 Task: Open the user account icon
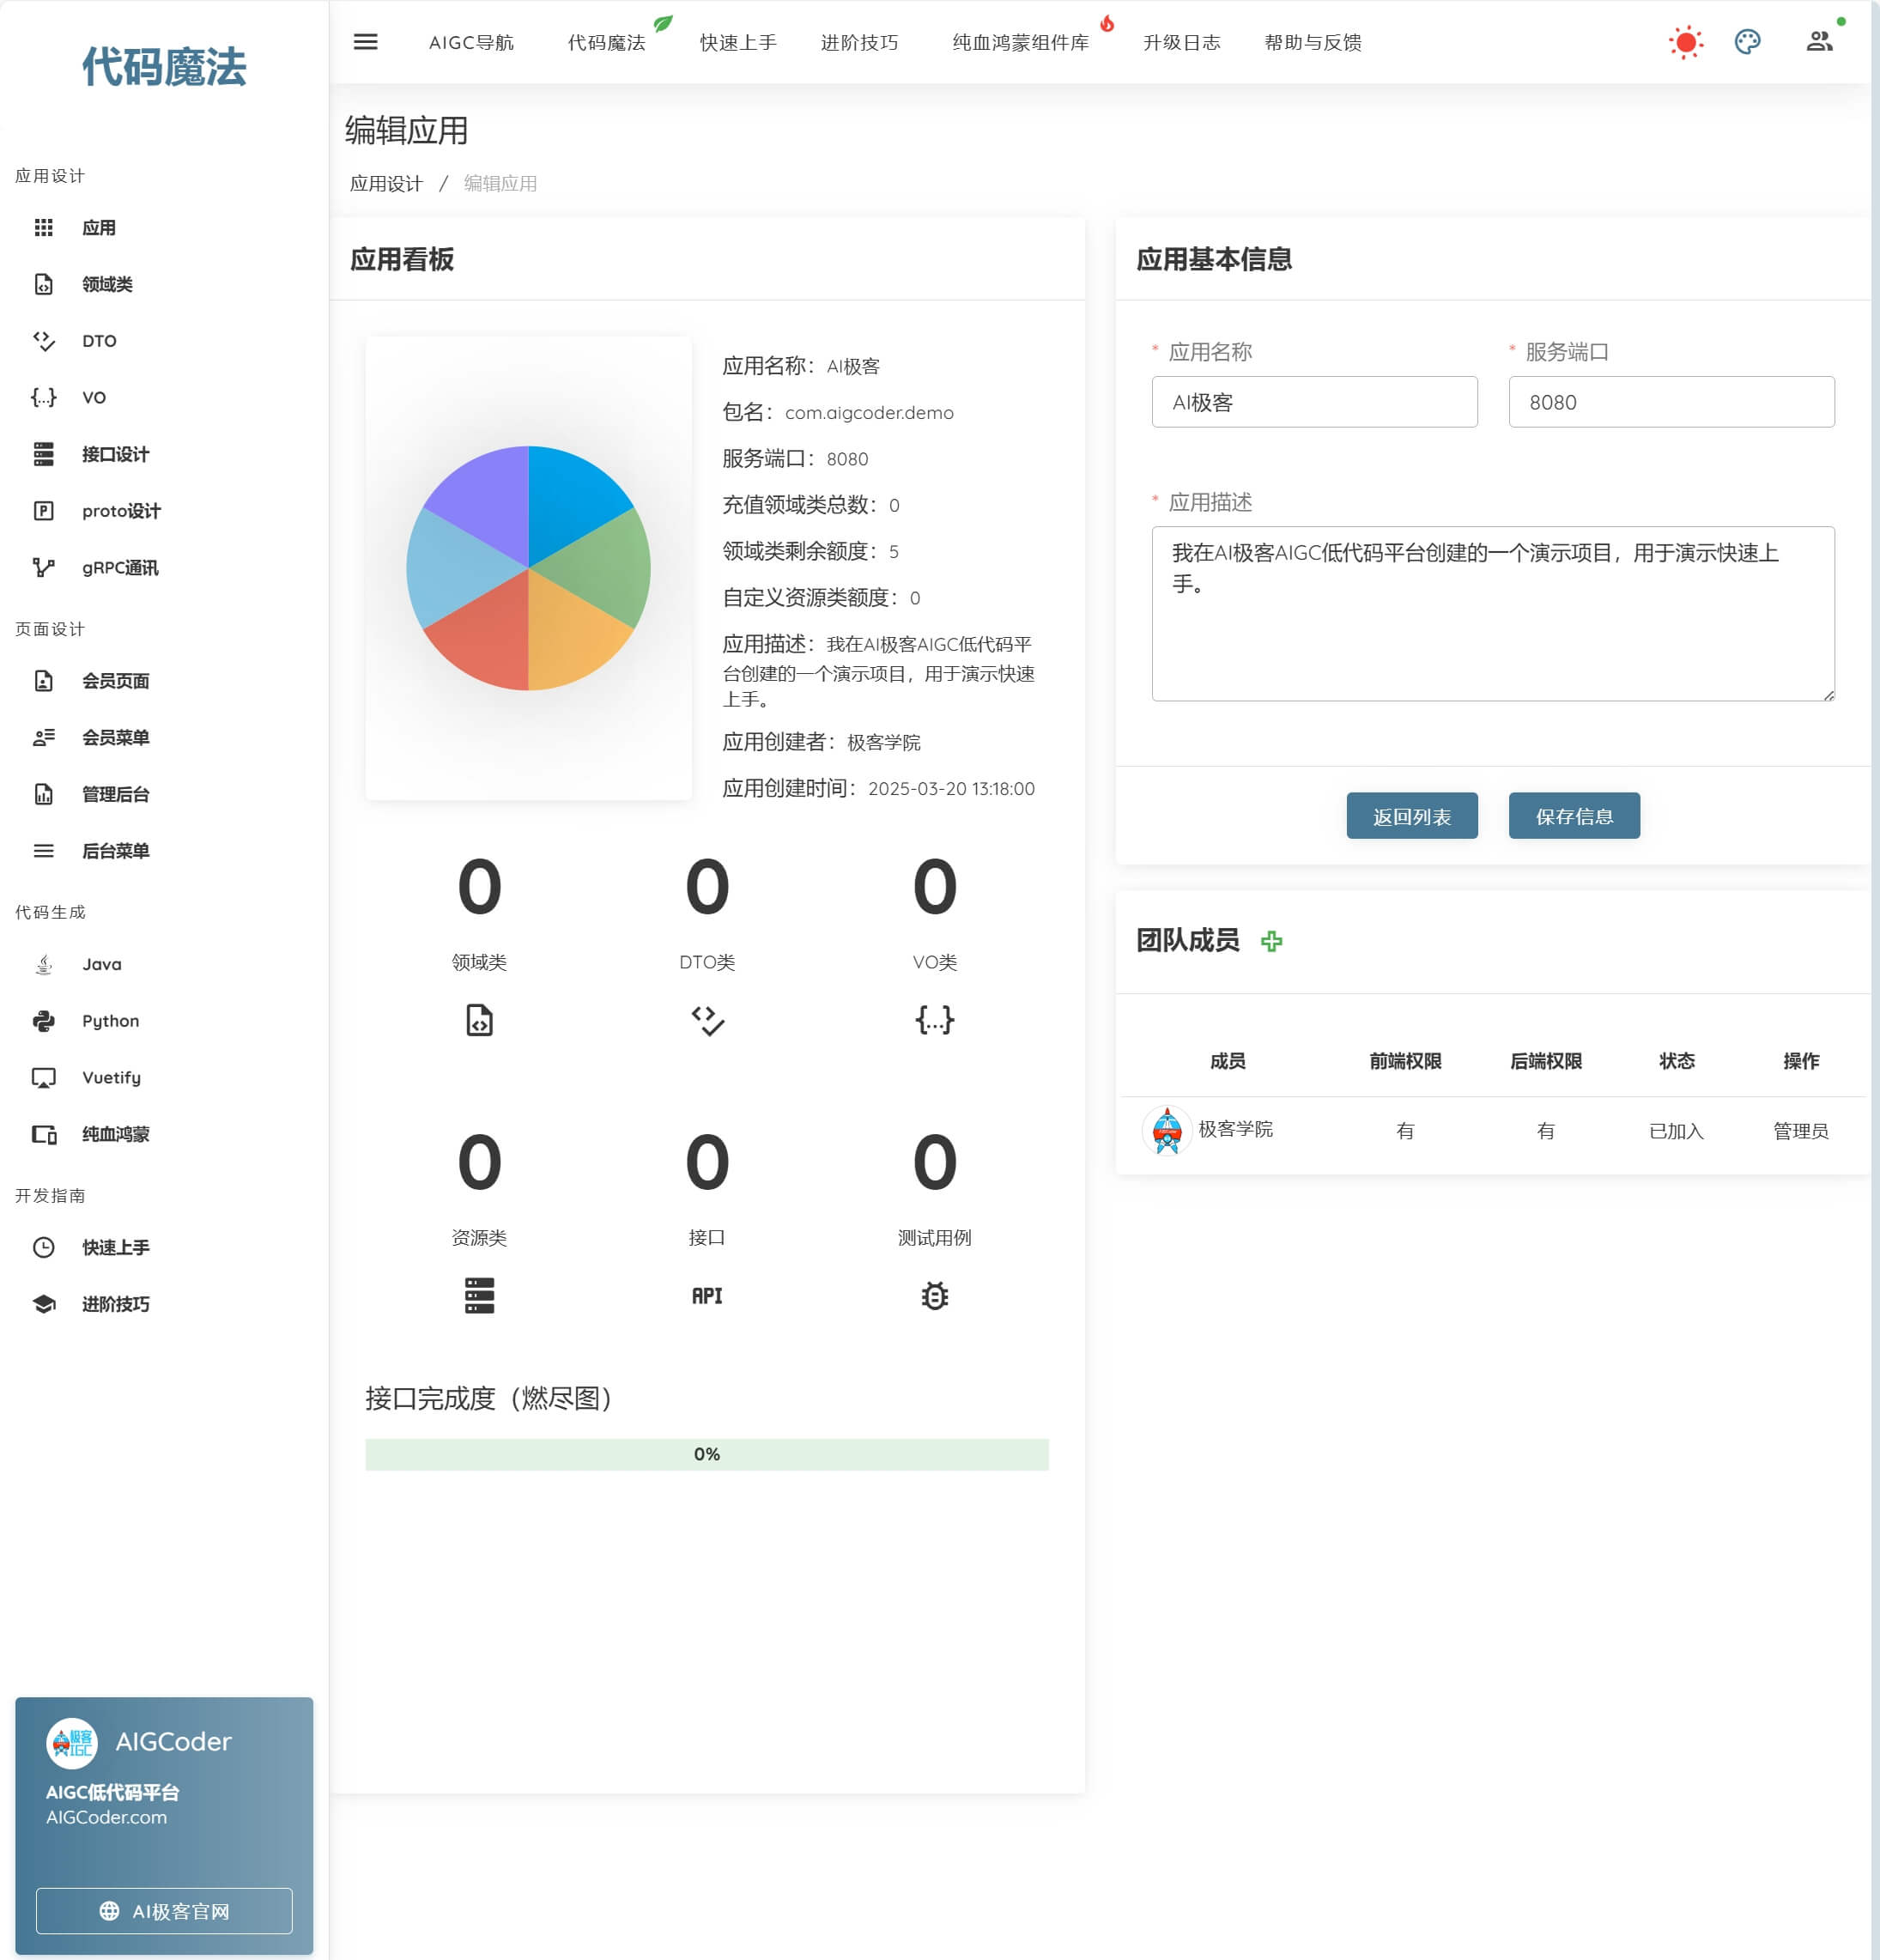point(1818,42)
